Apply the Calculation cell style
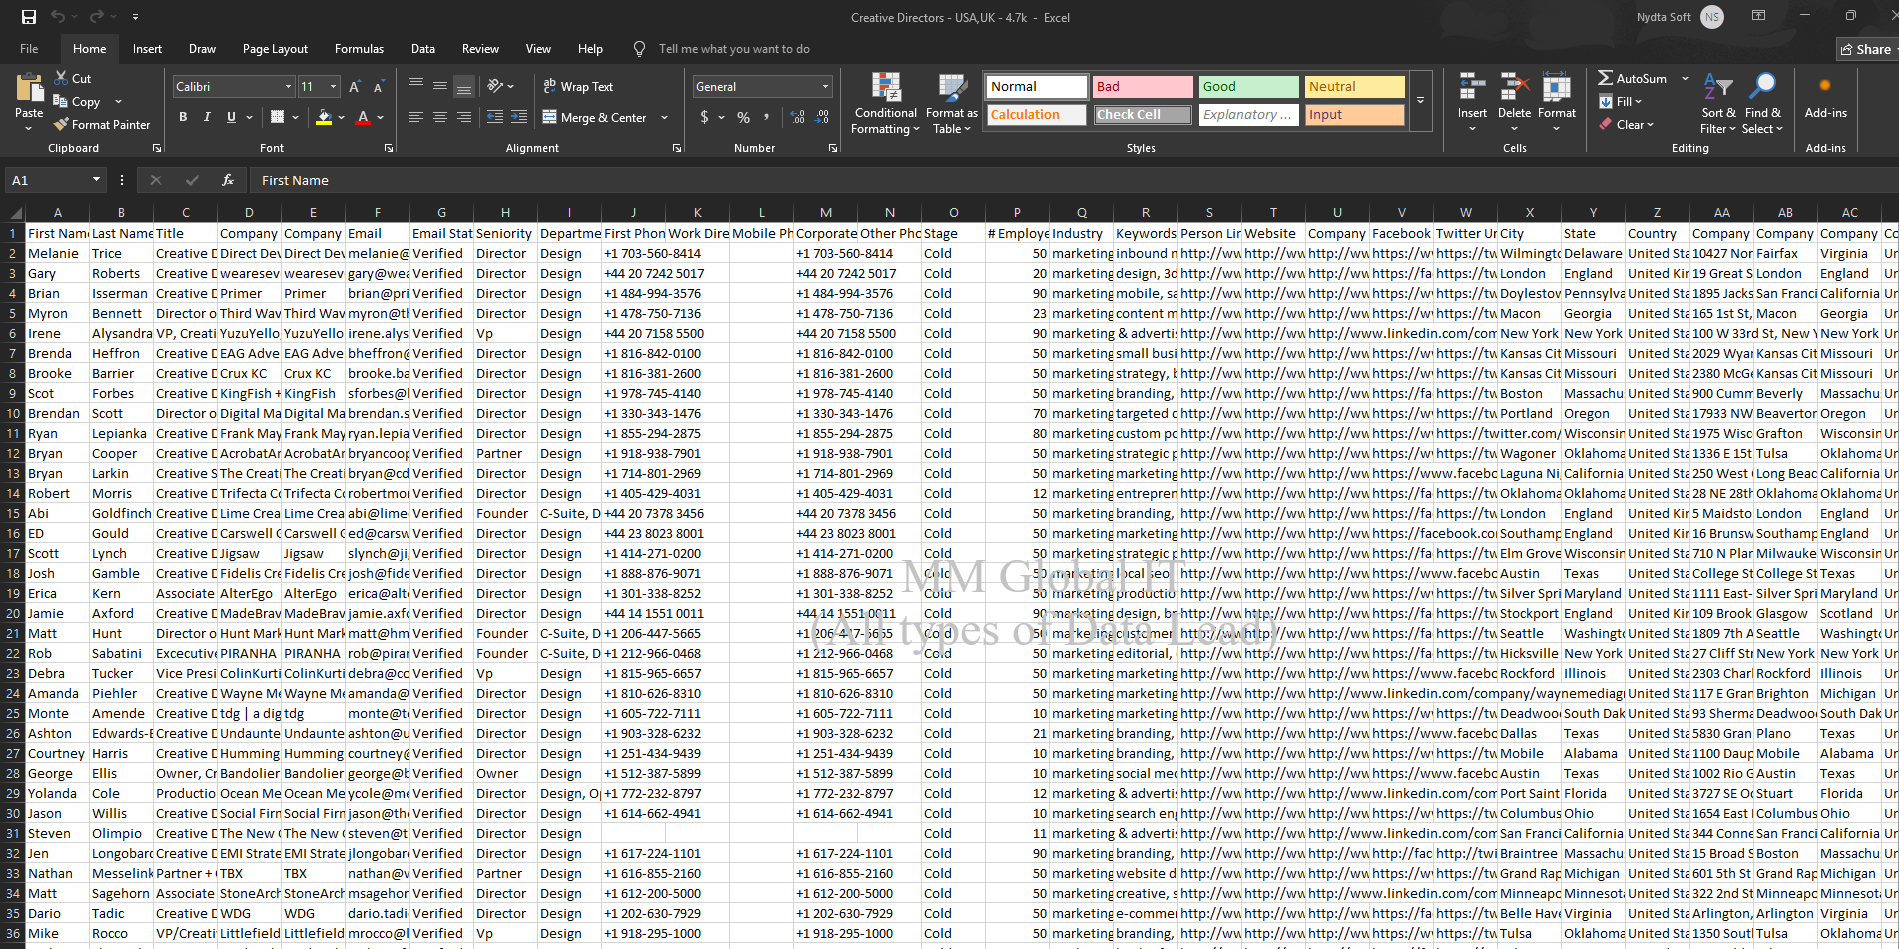Screen dimensions: 1899x949 point(1036,115)
